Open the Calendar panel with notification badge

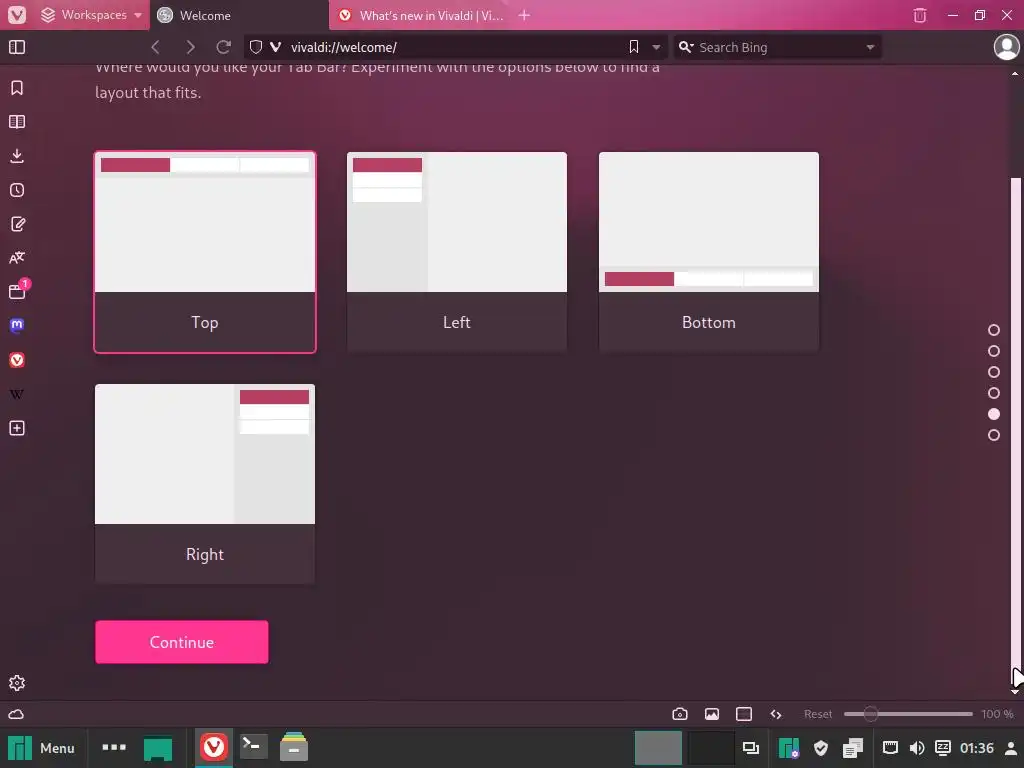[18, 290]
